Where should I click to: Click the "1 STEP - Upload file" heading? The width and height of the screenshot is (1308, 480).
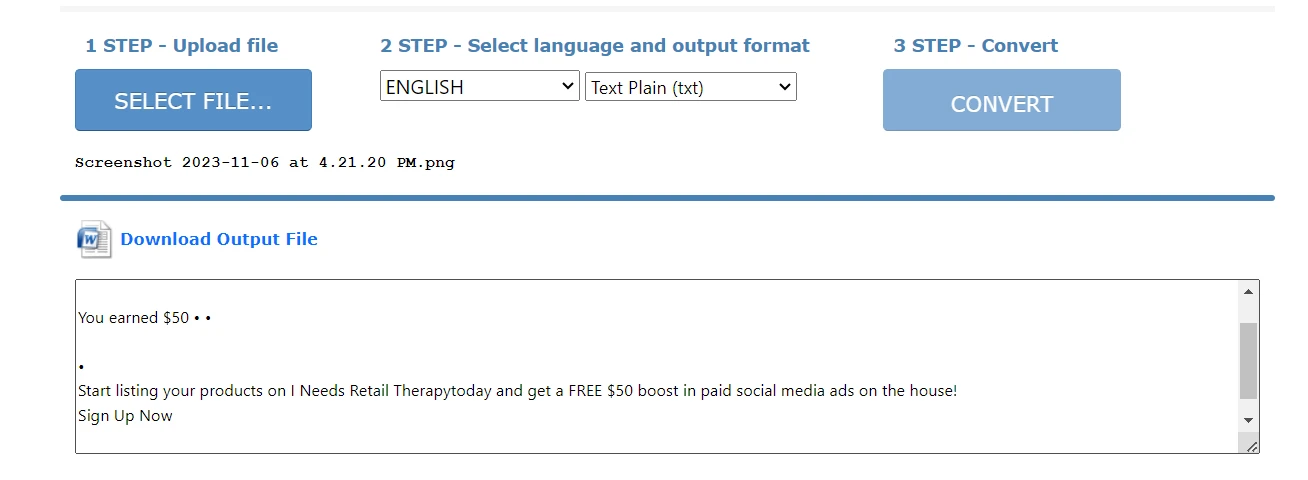coord(181,46)
